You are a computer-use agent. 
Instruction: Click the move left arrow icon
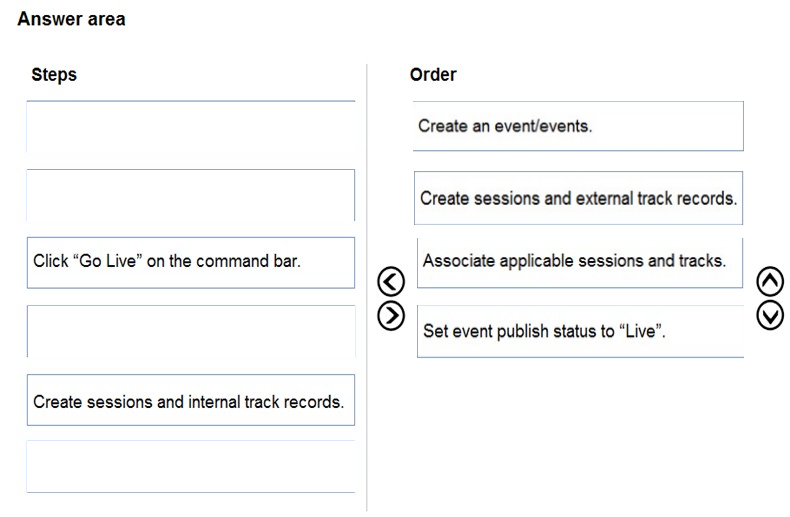(x=390, y=281)
